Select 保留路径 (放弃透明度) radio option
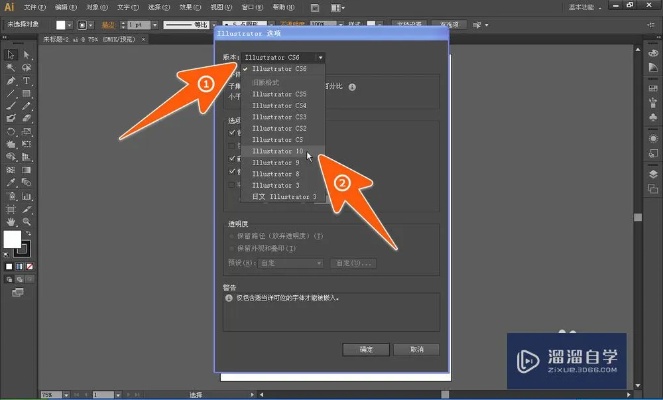The width and height of the screenshot is (663, 400). (232, 236)
